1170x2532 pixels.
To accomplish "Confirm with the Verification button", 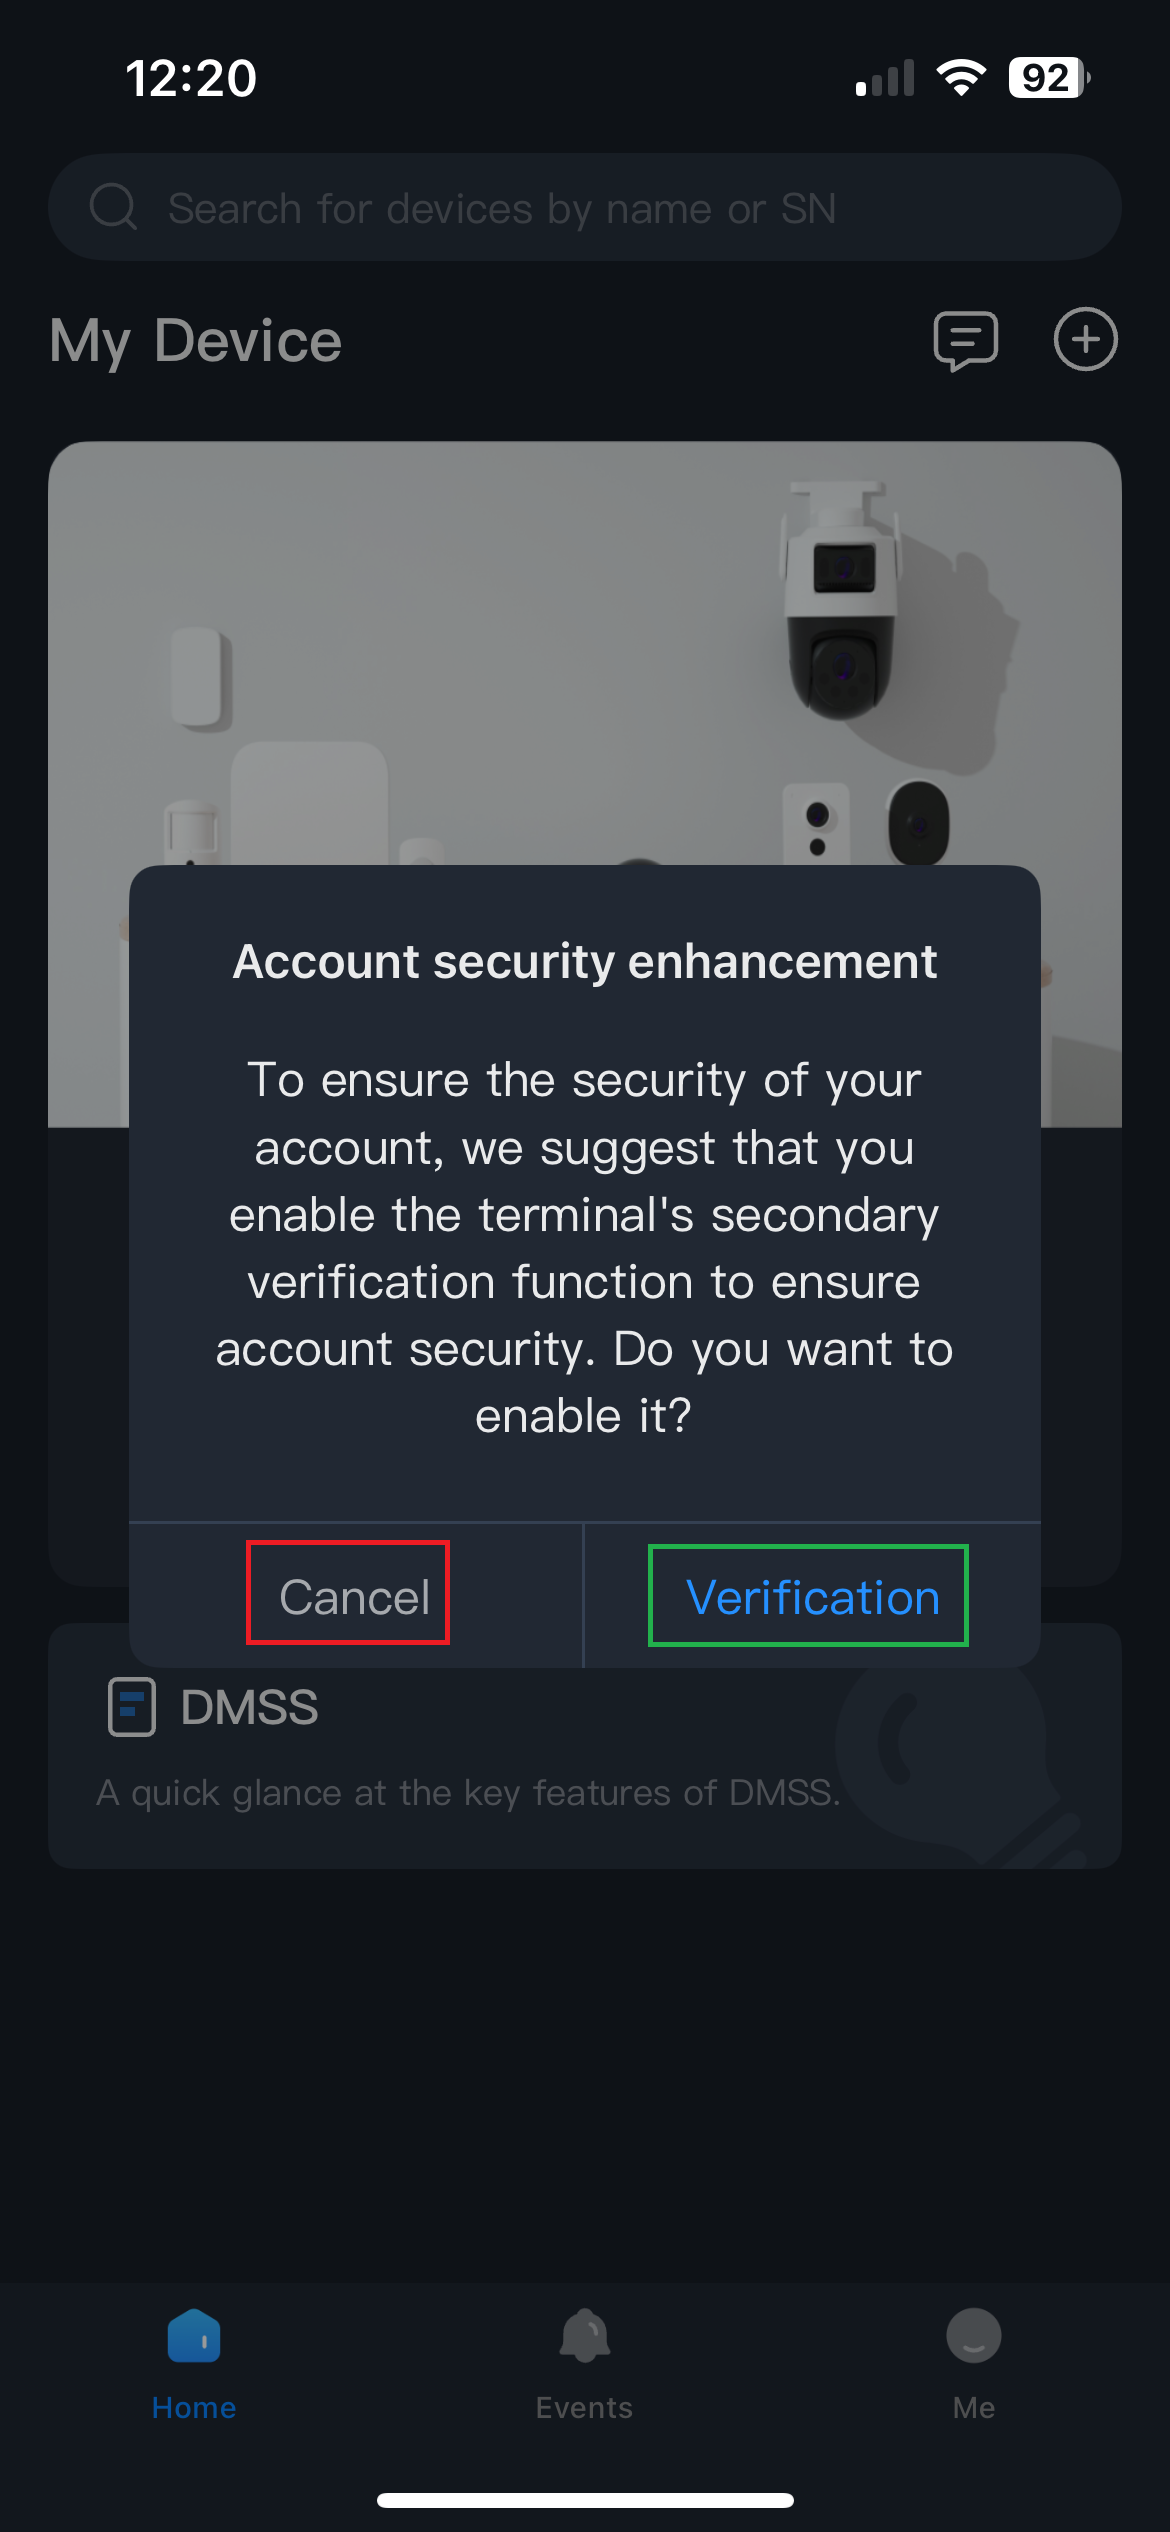I will (x=812, y=1597).
